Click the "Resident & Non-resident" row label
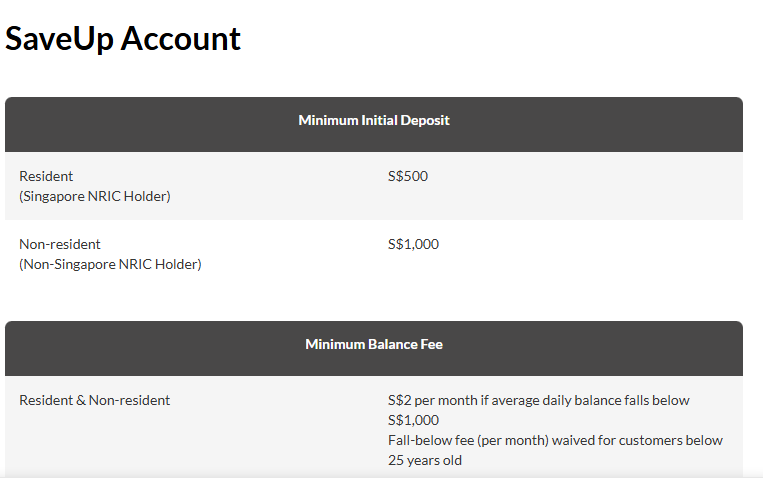This screenshot has width=763, height=497. coord(95,400)
